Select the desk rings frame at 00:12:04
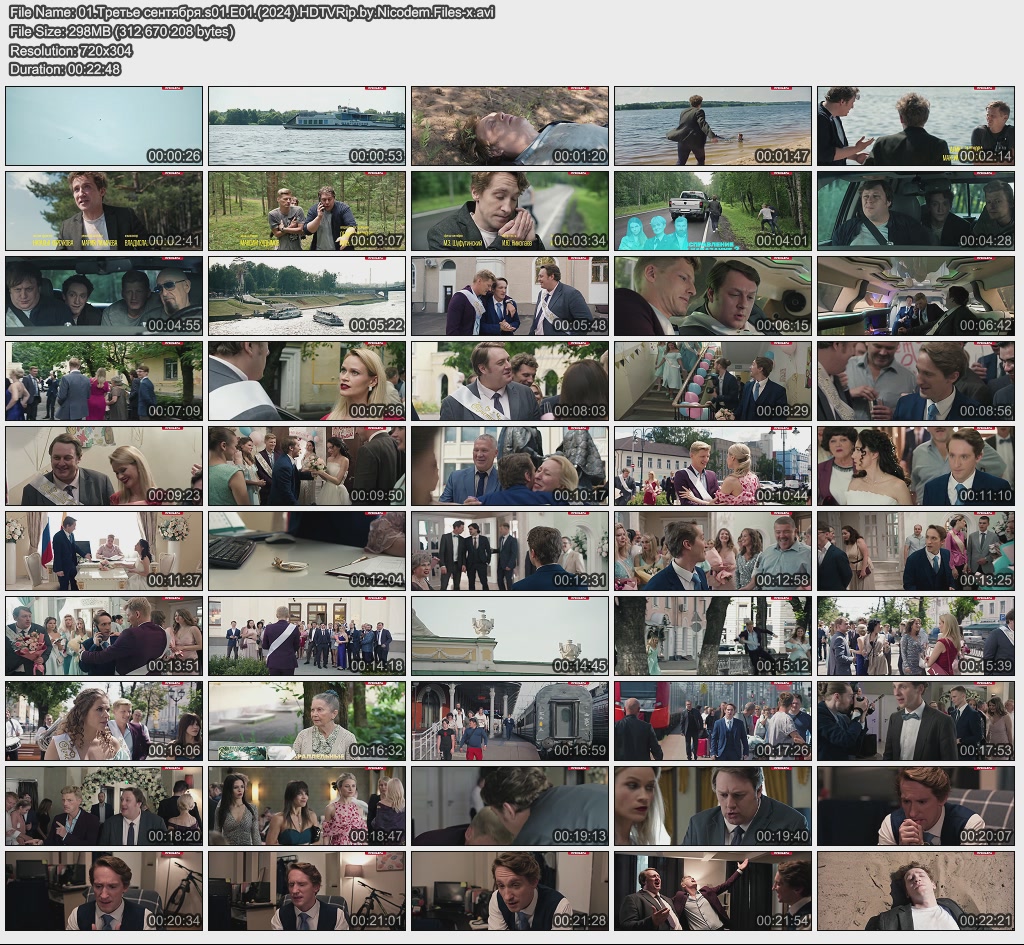Image resolution: width=1024 pixels, height=945 pixels. tap(307, 551)
